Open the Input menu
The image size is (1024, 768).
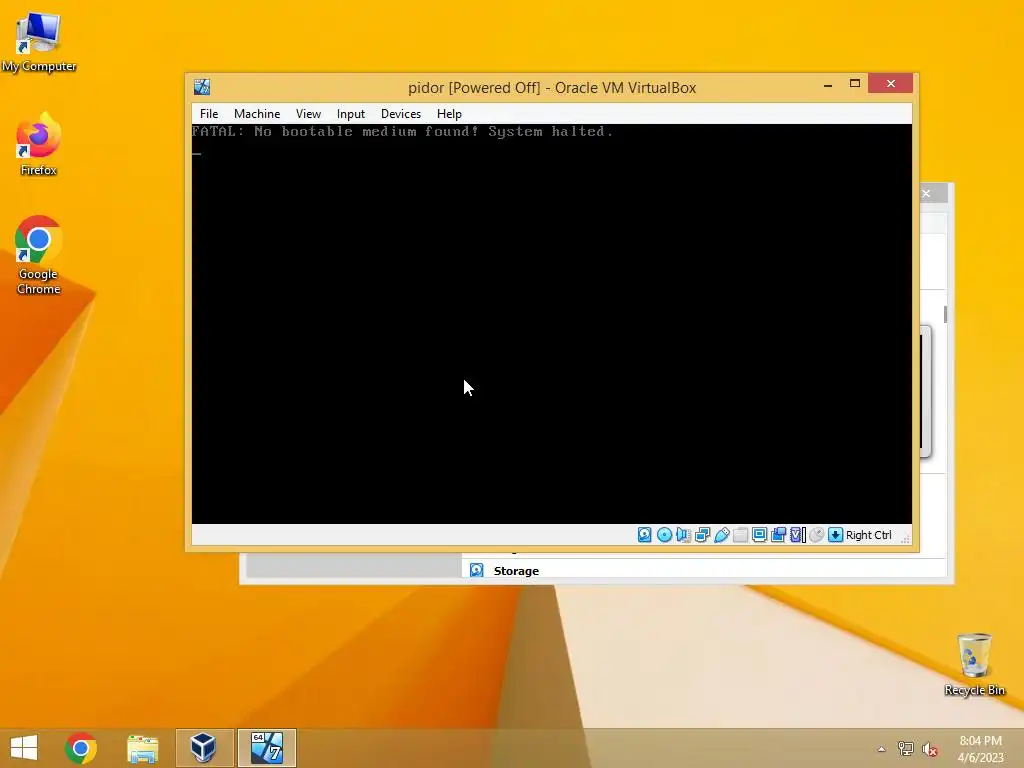click(351, 114)
